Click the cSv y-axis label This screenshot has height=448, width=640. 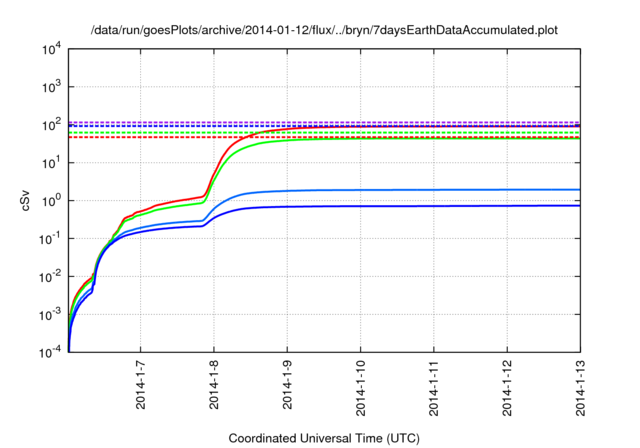25,201
